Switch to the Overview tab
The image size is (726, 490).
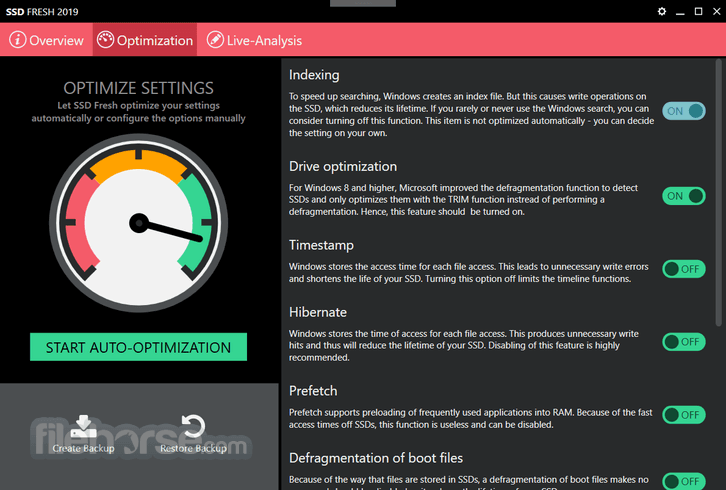click(x=46, y=40)
